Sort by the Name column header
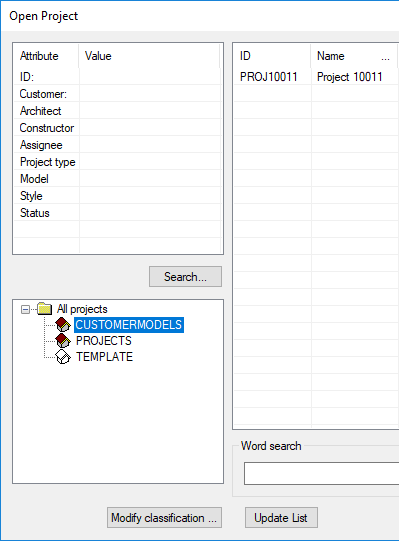 (x=354, y=56)
